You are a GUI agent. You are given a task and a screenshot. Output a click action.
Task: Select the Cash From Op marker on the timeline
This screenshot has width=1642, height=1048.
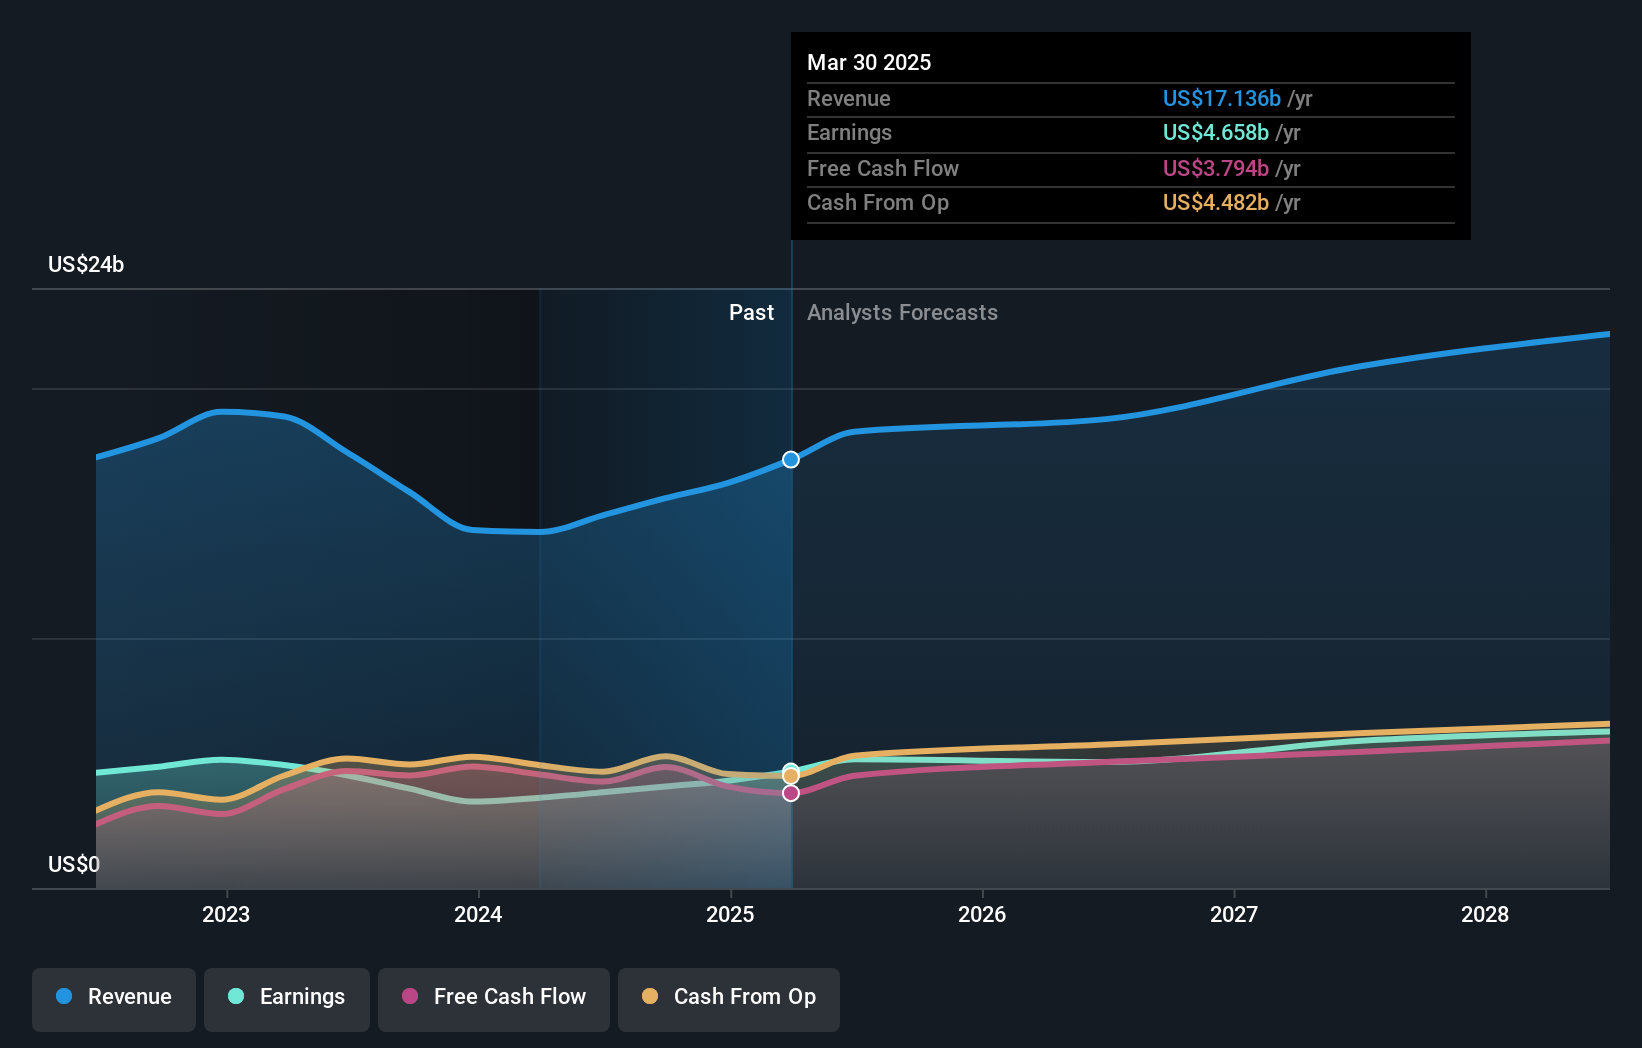pyautogui.click(x=791, y=774)
